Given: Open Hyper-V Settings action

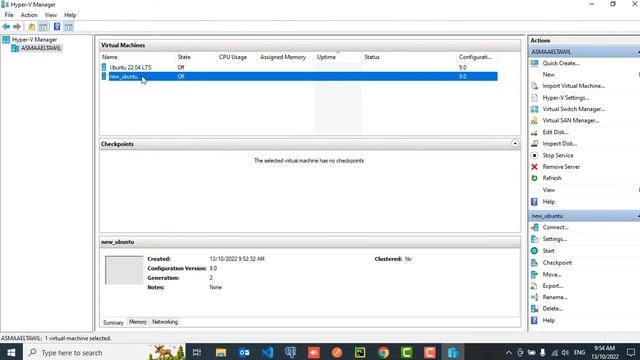Looking at the screenshot, I should click(x=566, y=98).
